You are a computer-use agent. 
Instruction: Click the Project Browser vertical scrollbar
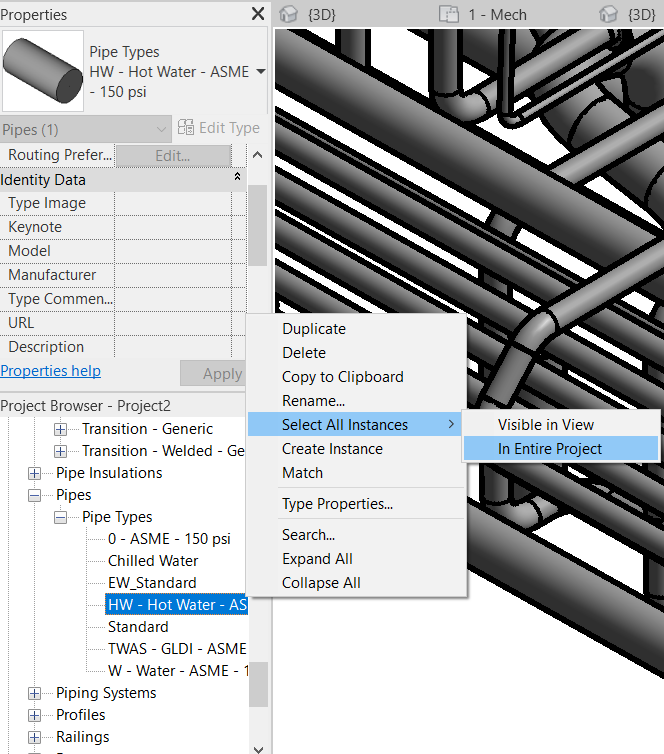pyautogui.click(x=258, y=684)
